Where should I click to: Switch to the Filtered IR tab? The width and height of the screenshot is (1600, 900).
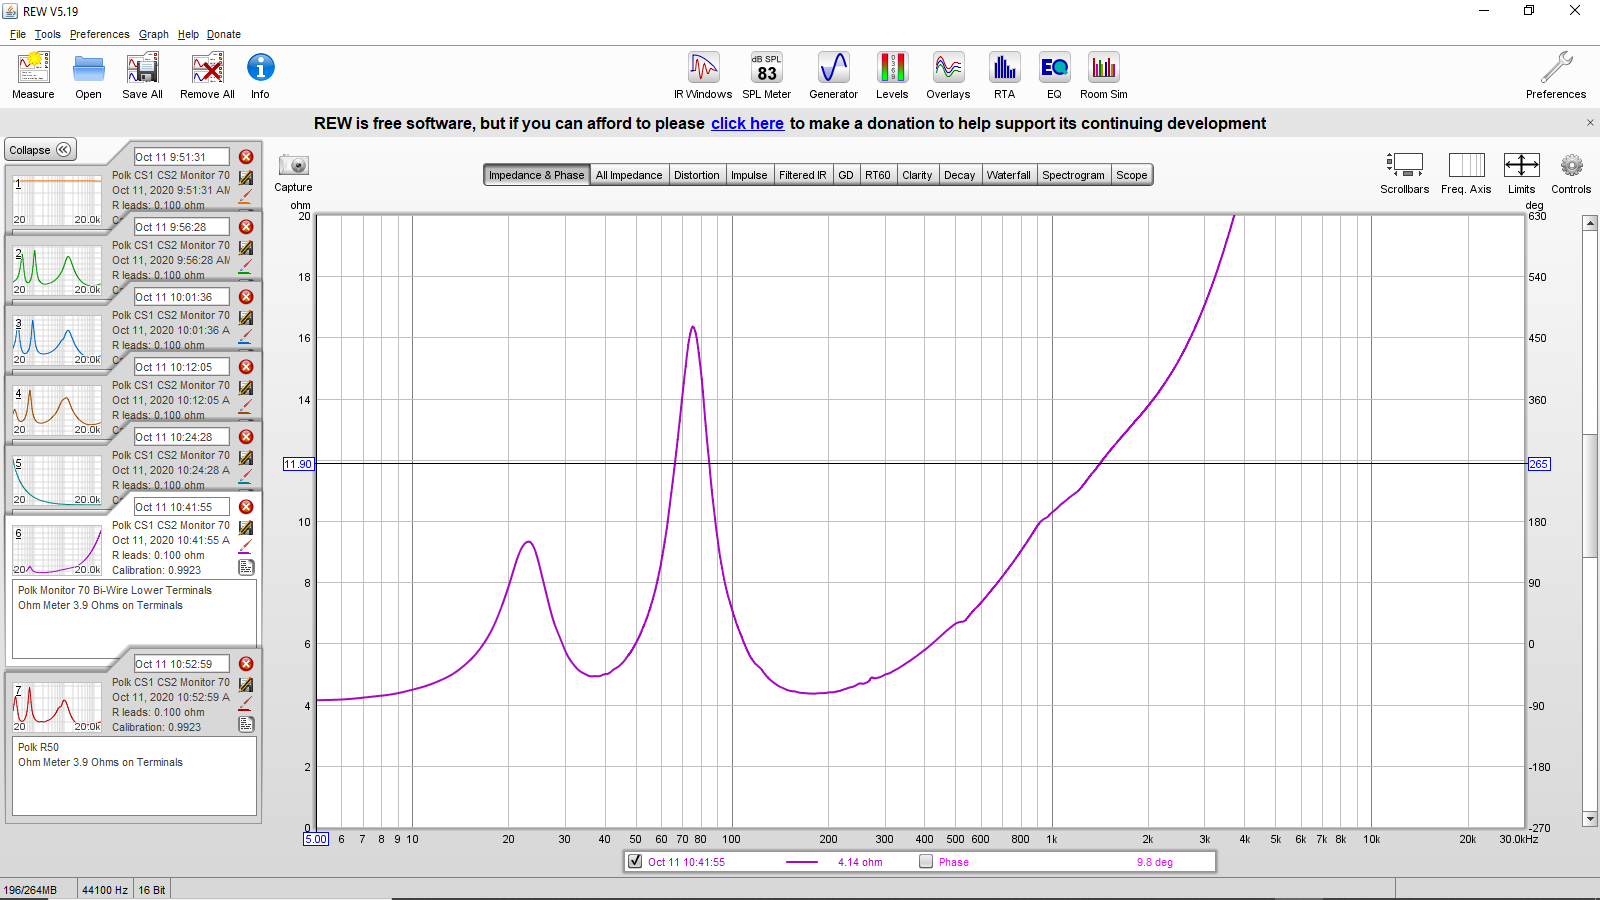802,175
